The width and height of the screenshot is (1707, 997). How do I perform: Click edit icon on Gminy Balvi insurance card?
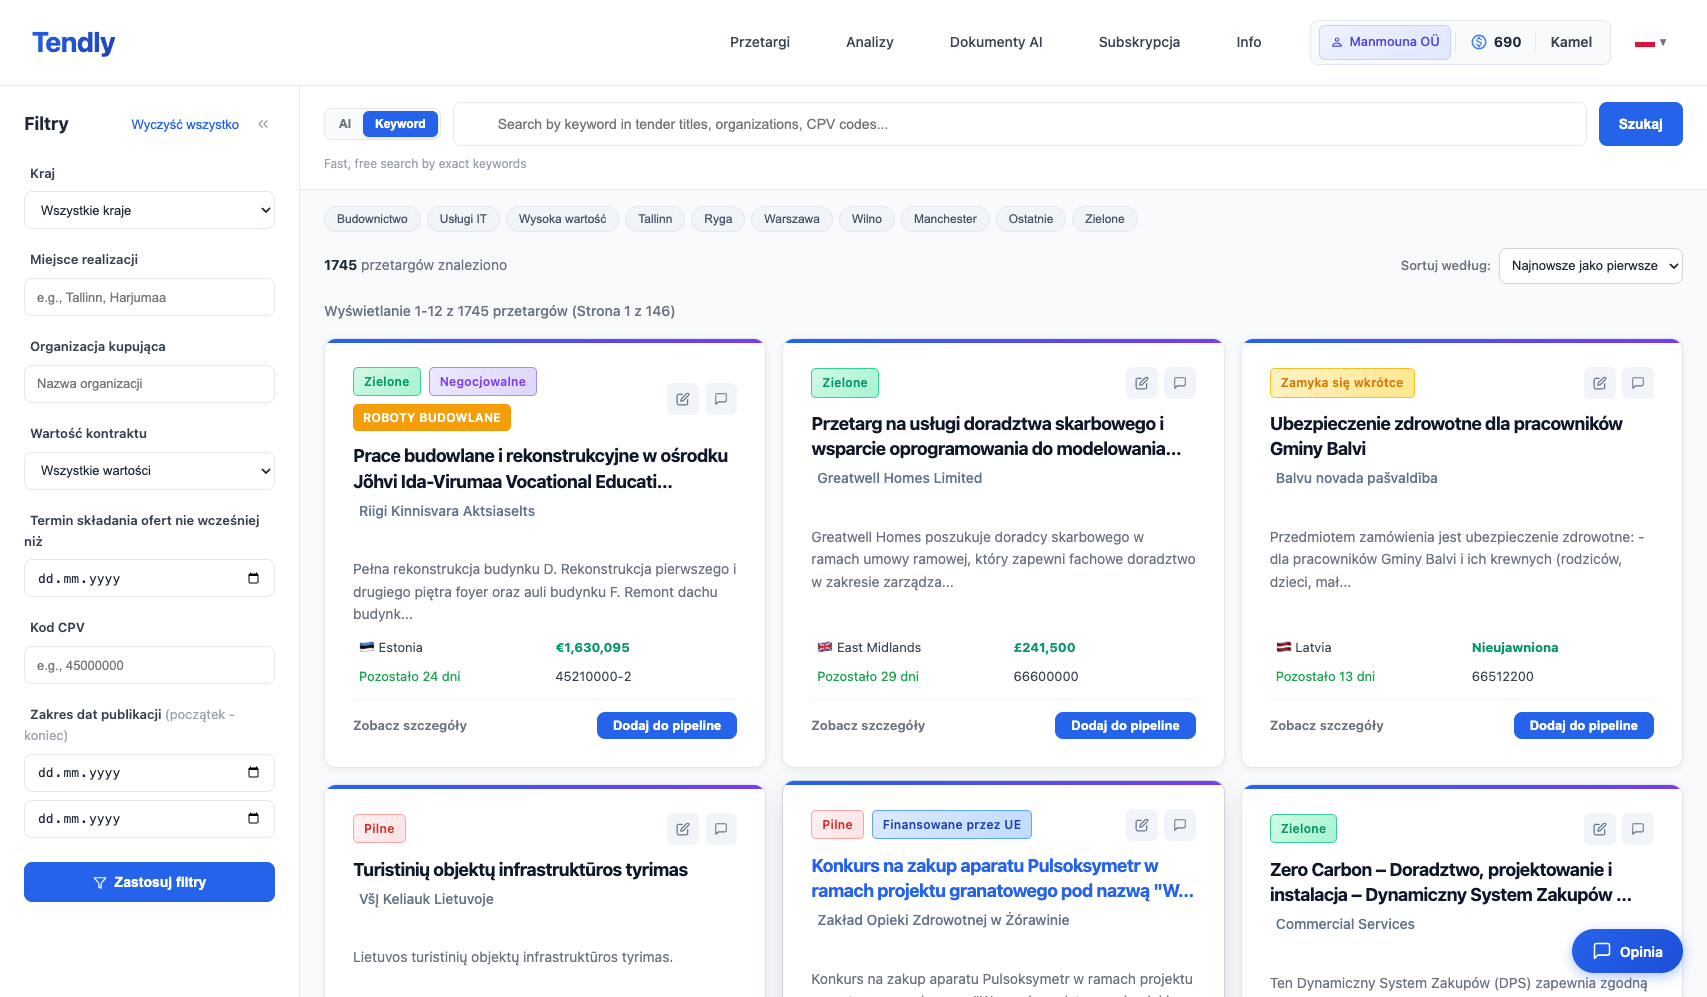point(1599,383)
